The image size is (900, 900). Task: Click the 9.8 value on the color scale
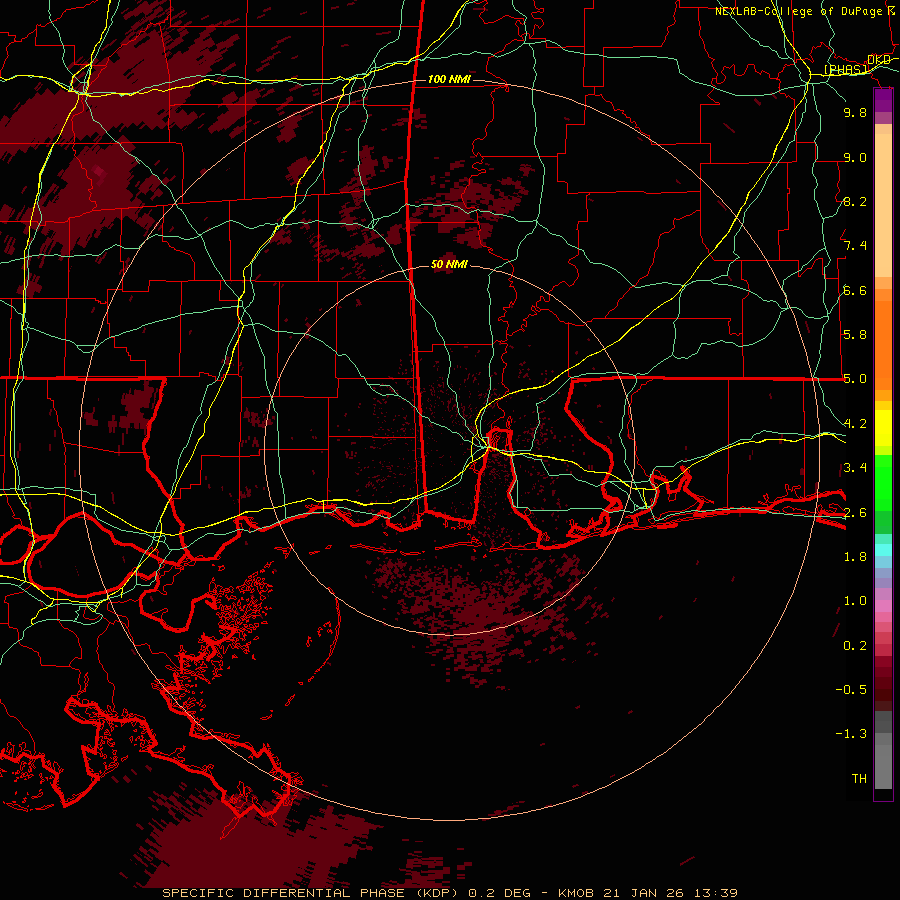coord(855,112)
